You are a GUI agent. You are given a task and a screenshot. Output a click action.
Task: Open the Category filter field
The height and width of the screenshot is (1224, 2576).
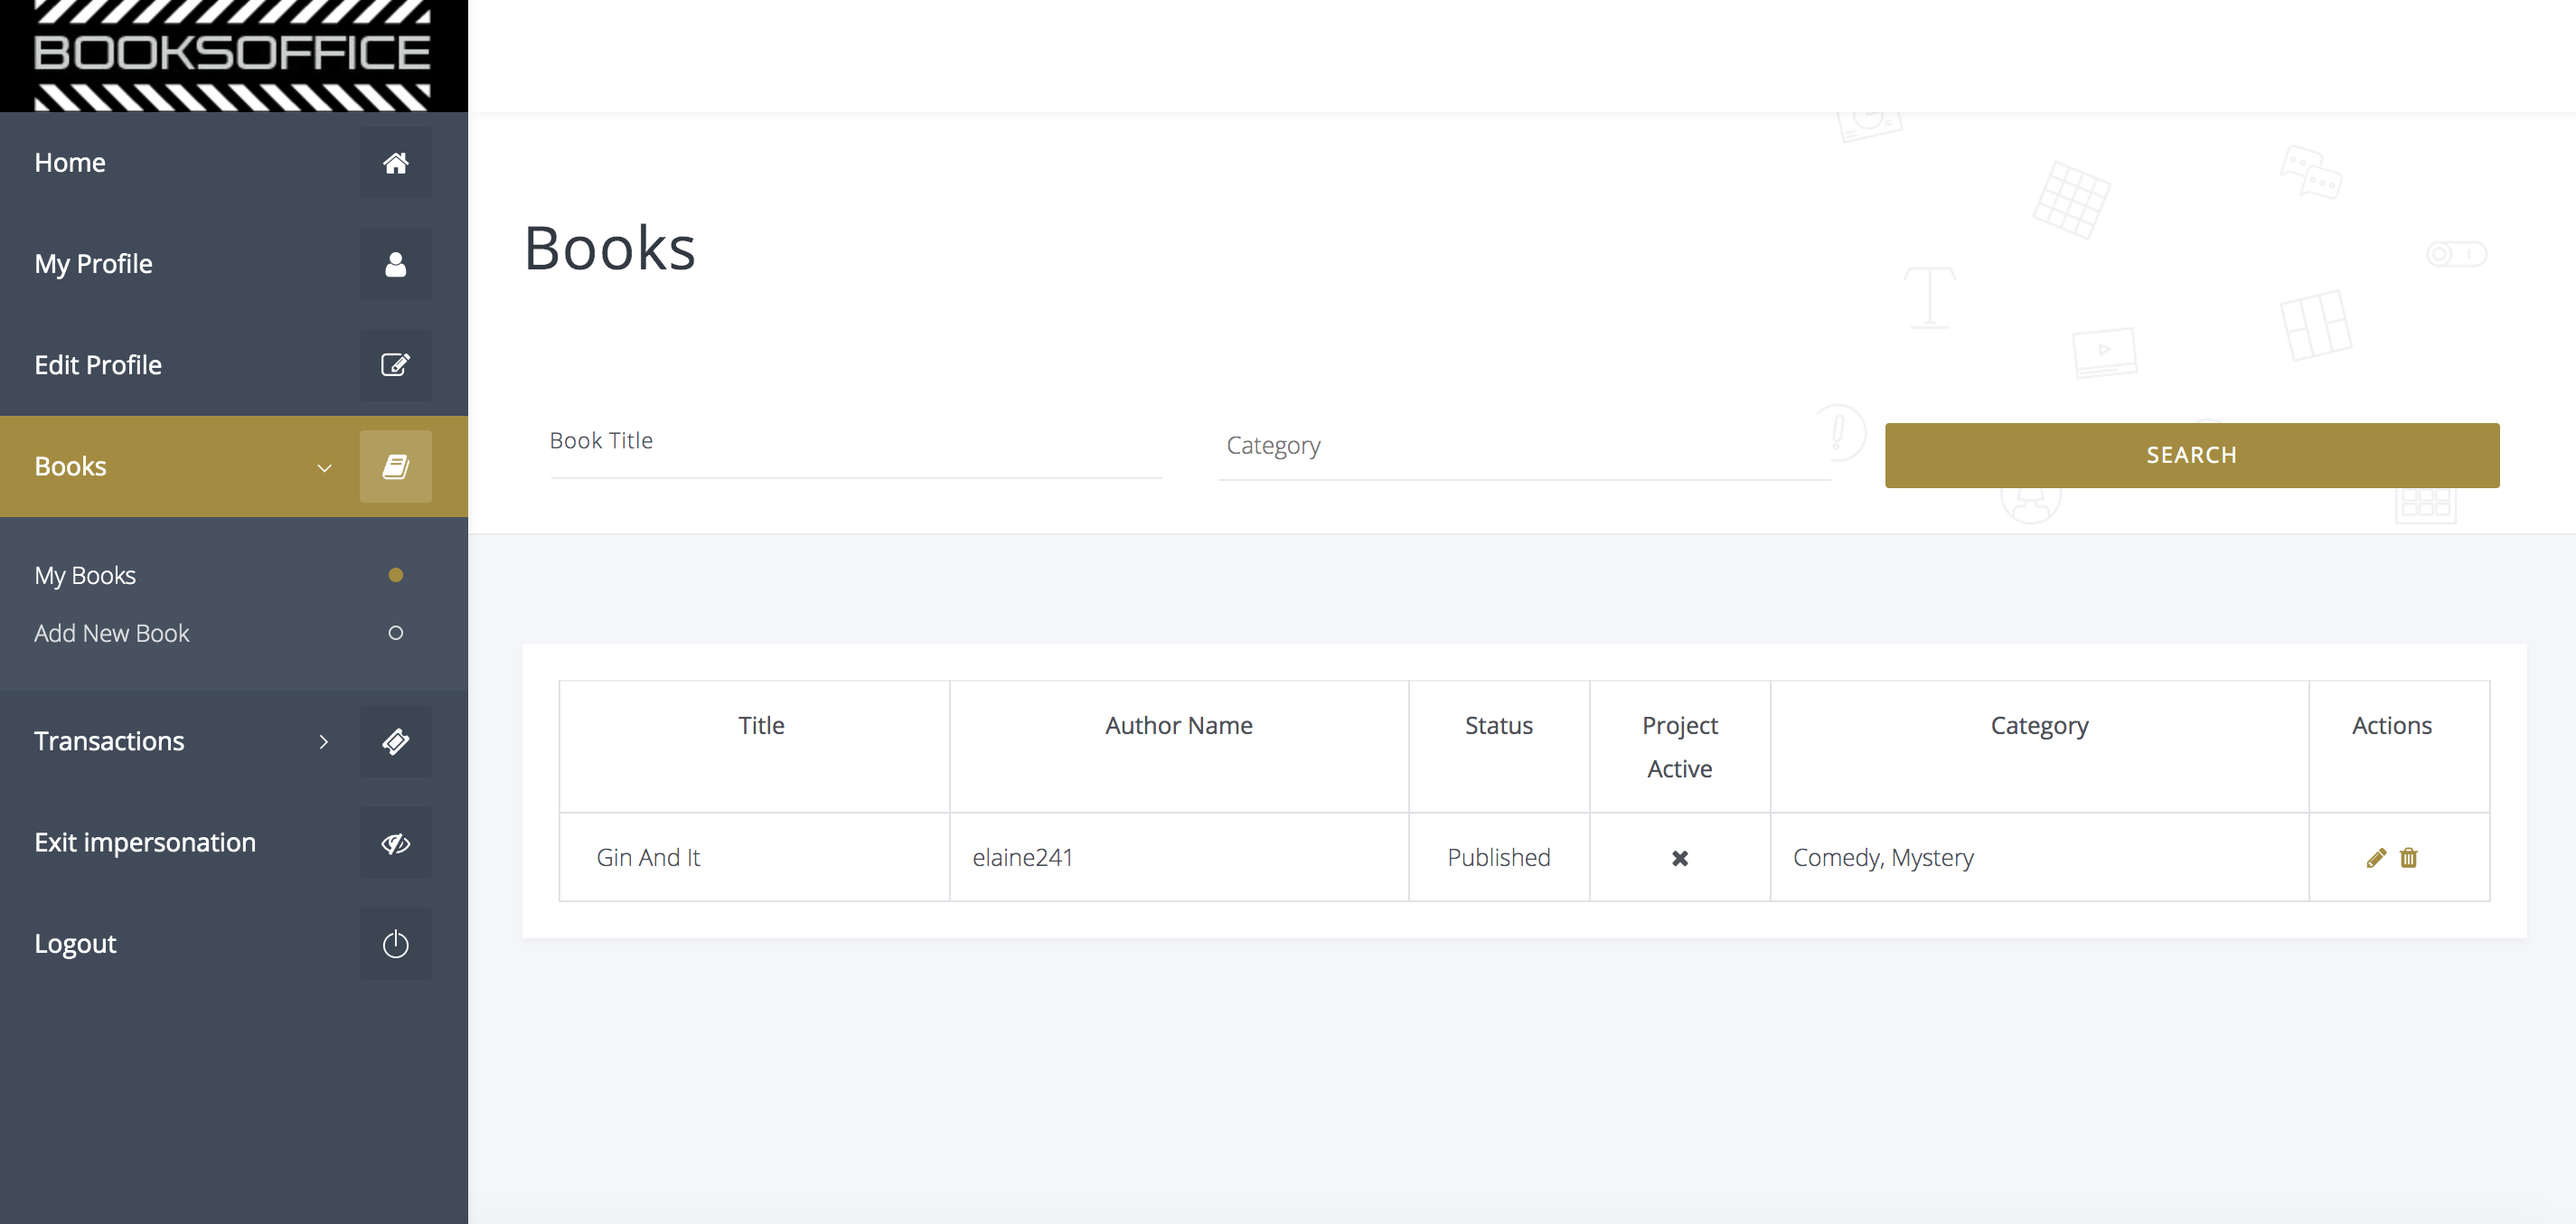pyautogui.click(x=1524, y=447)
